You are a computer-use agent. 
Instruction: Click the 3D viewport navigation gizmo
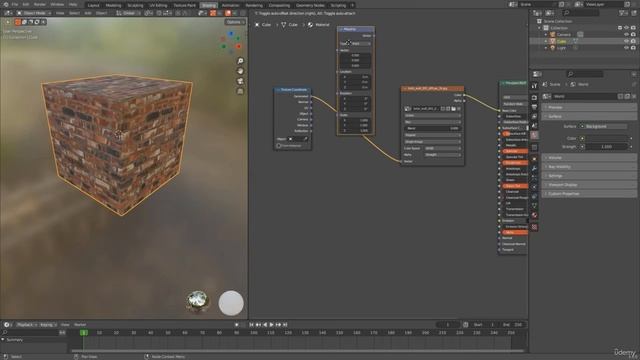231,42
